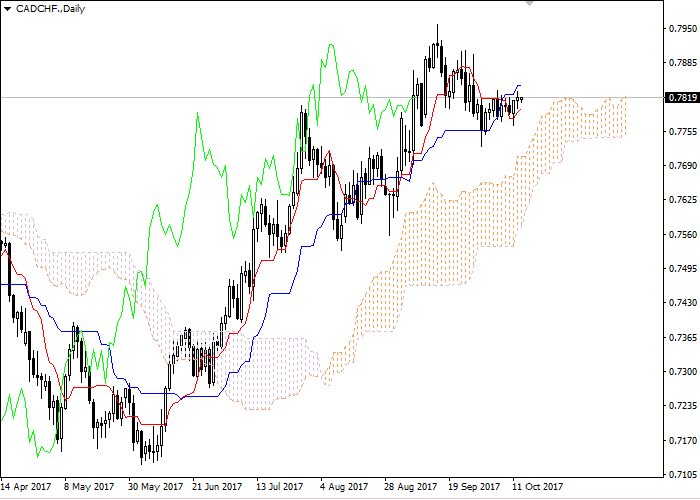This screenshot has width=700, height=500.
Task: Click the 0.7885 price axis label
Action: click(682, 62)
